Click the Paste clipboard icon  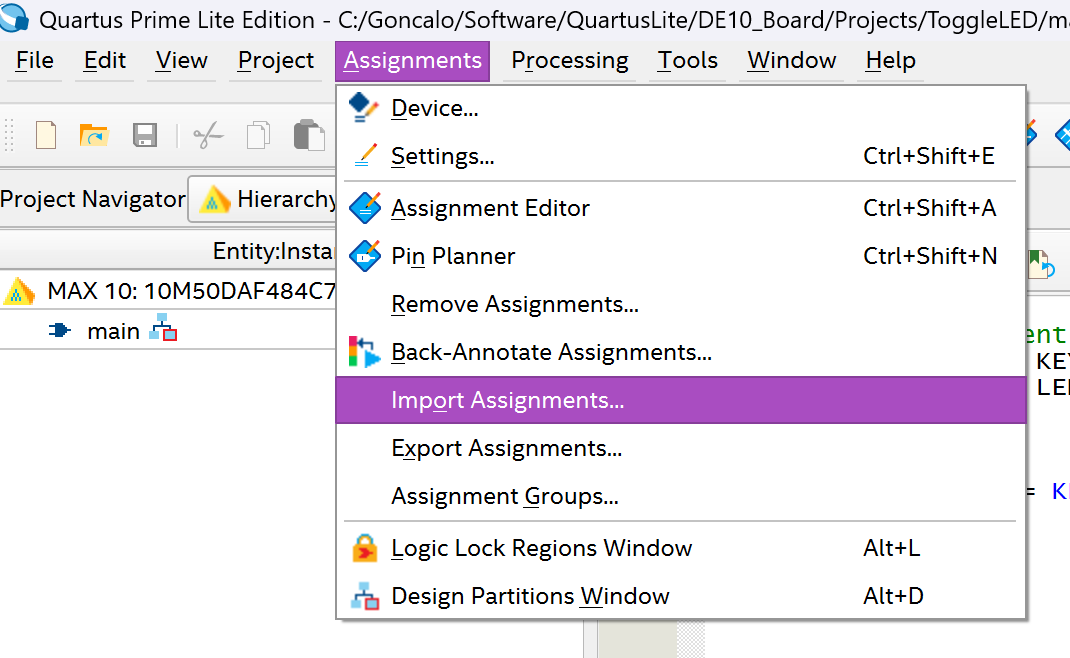click(308, 135)
